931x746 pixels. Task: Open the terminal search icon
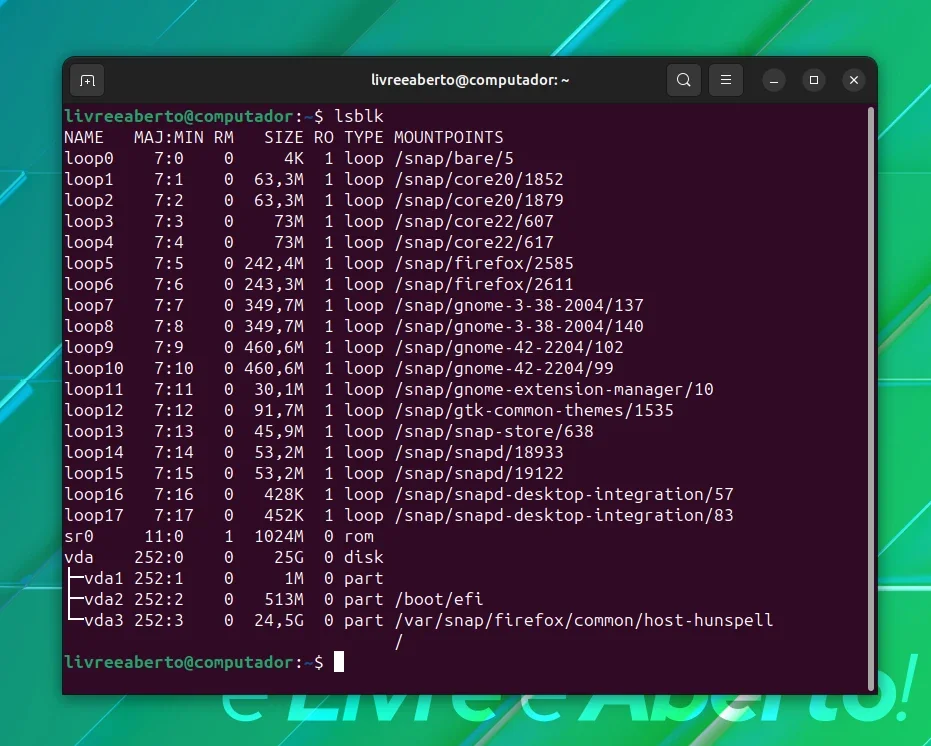coord(683,80)
